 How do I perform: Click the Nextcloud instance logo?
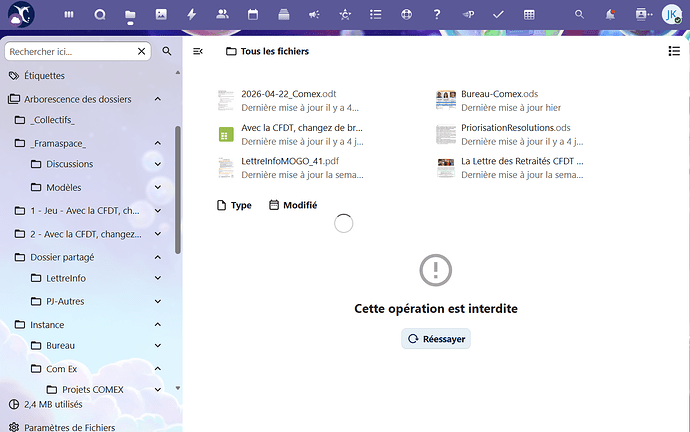[x=21, y=15]
